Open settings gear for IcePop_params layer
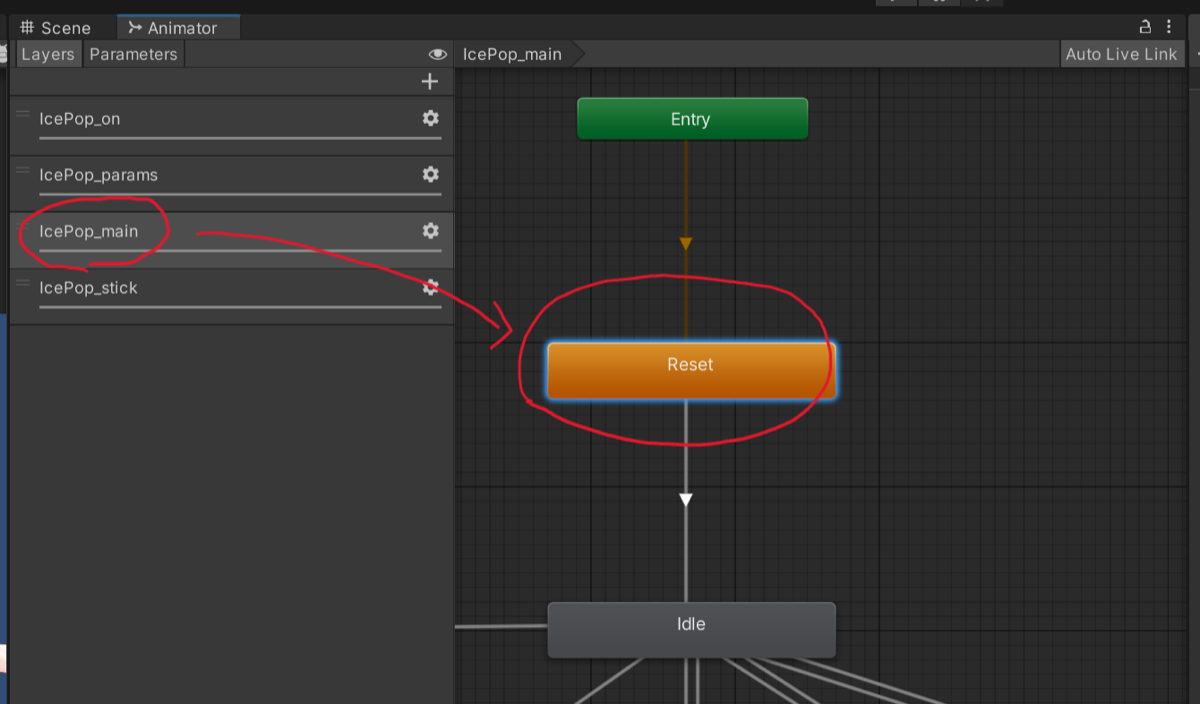This screenshot has height=704, width=1200. pyautogui.click(x=430, y=174)
